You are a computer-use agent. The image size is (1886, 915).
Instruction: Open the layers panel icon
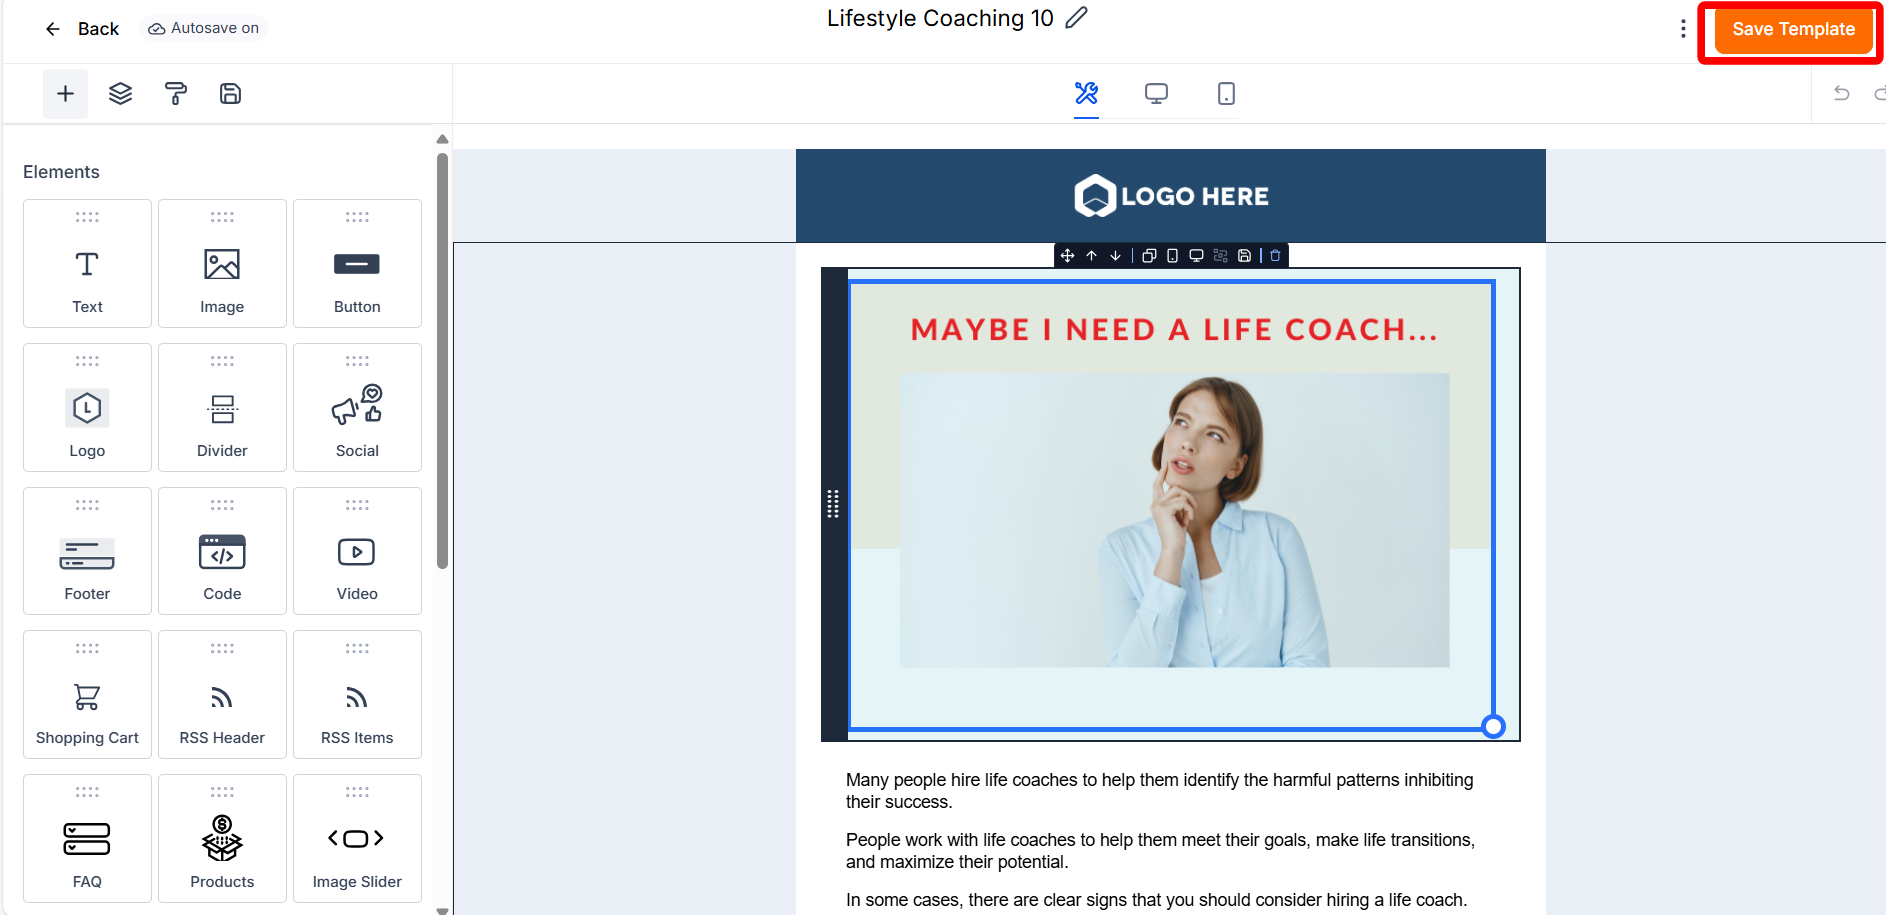120,94
